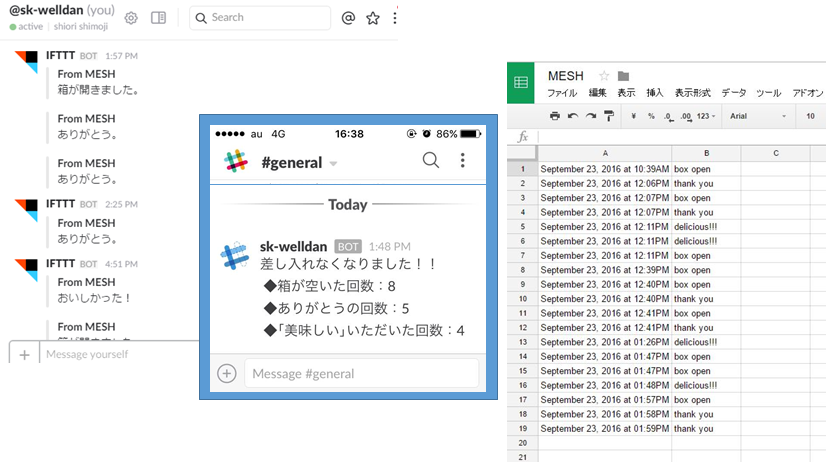Click cell with September 23, 2016 at 10:39AM
Viewport: 826px width, 462px height.
click(x=605, y=169)
